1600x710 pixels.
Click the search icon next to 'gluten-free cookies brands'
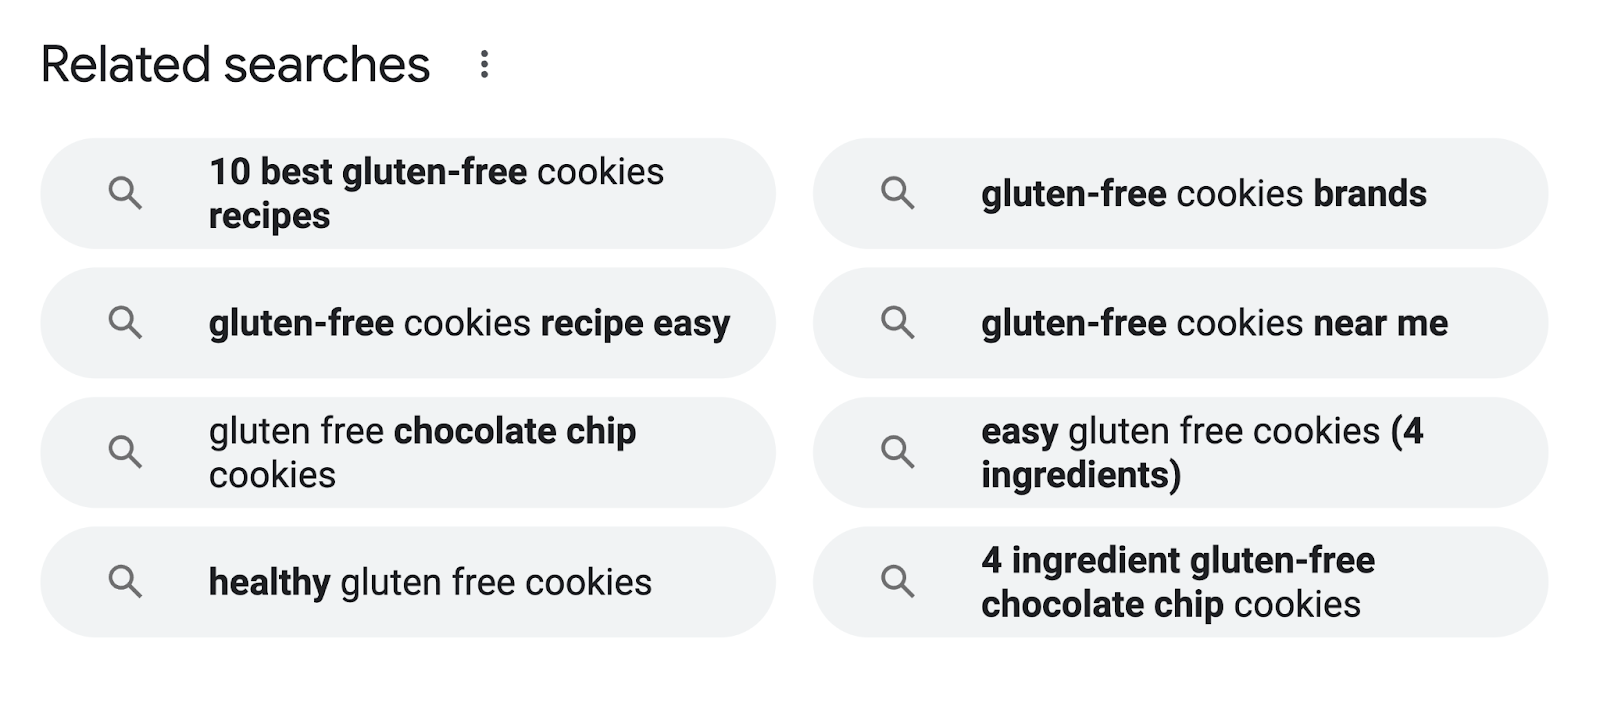(x=898, y=193)
